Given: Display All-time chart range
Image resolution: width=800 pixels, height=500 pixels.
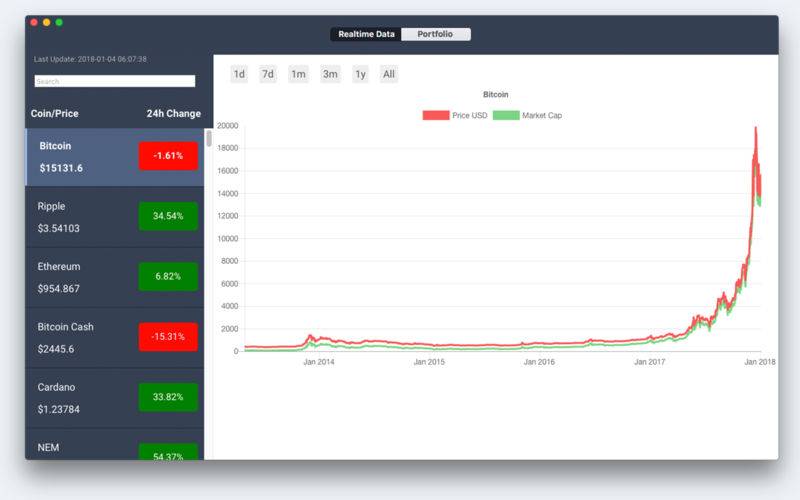Looking at the screenshot, I should (389, 74).
